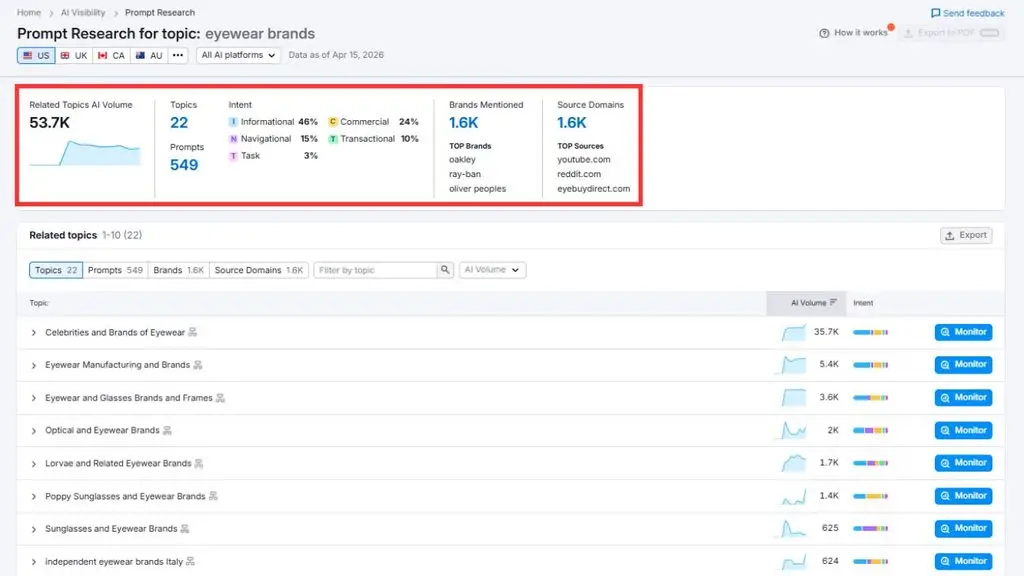Select Topics 22 filter tab
The height and width of the screenshot is (576, 1024).
(x=56, y=270)
